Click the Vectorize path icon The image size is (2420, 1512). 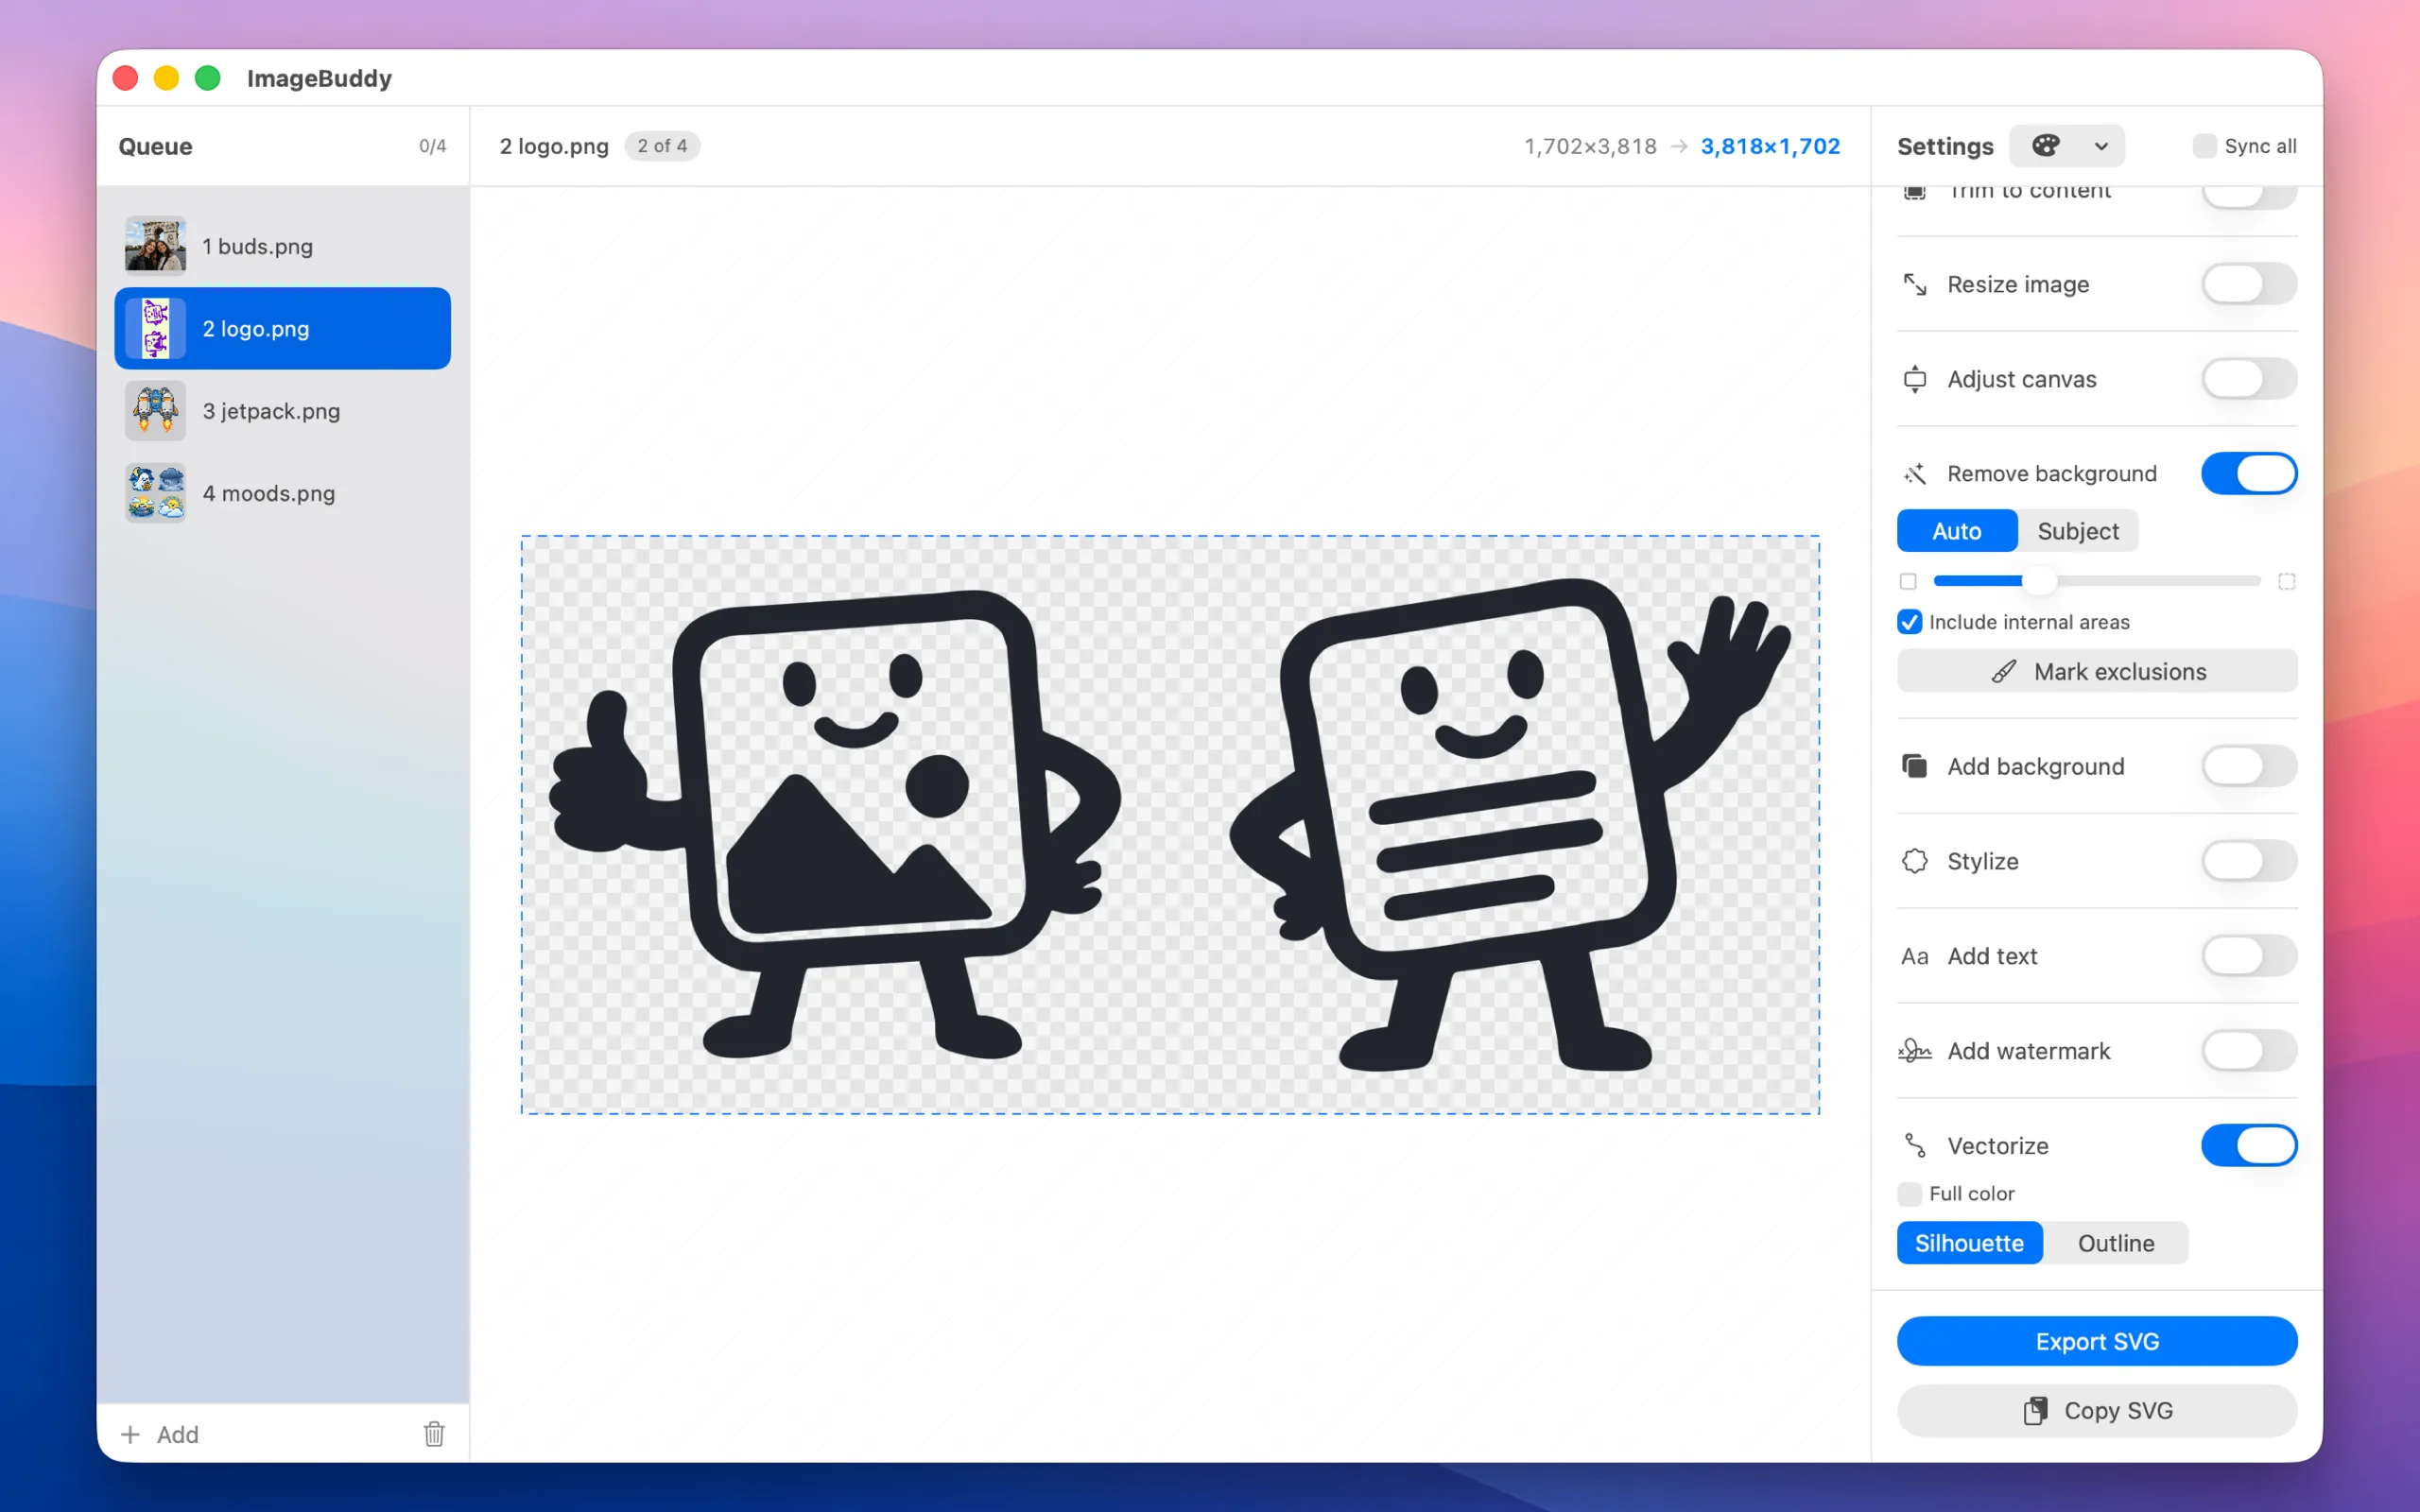point(1914,1145)
